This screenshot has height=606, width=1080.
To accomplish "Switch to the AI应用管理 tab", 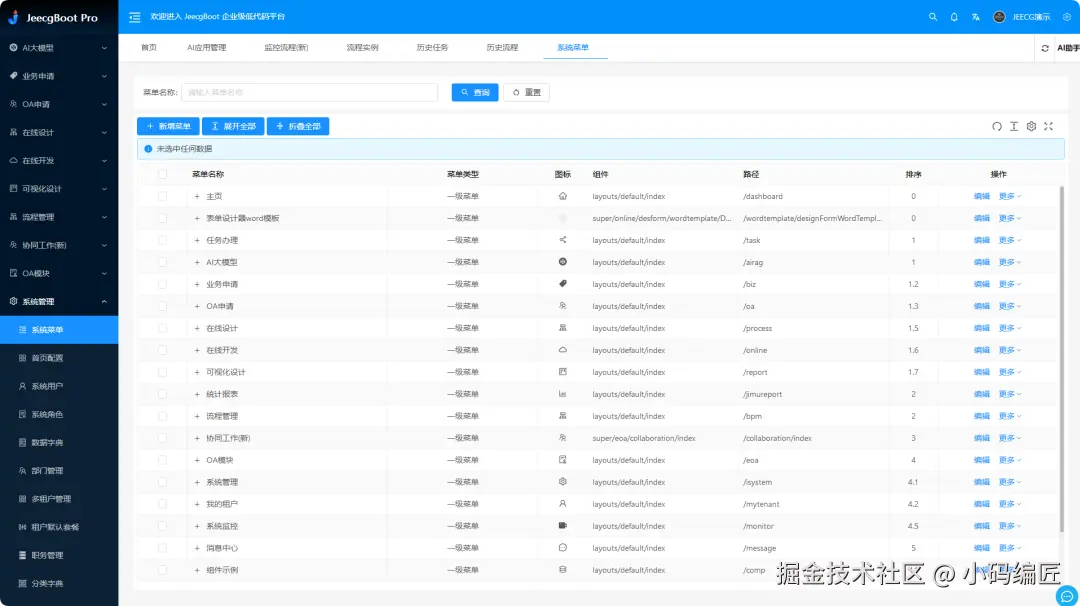I will pos(207,48).
